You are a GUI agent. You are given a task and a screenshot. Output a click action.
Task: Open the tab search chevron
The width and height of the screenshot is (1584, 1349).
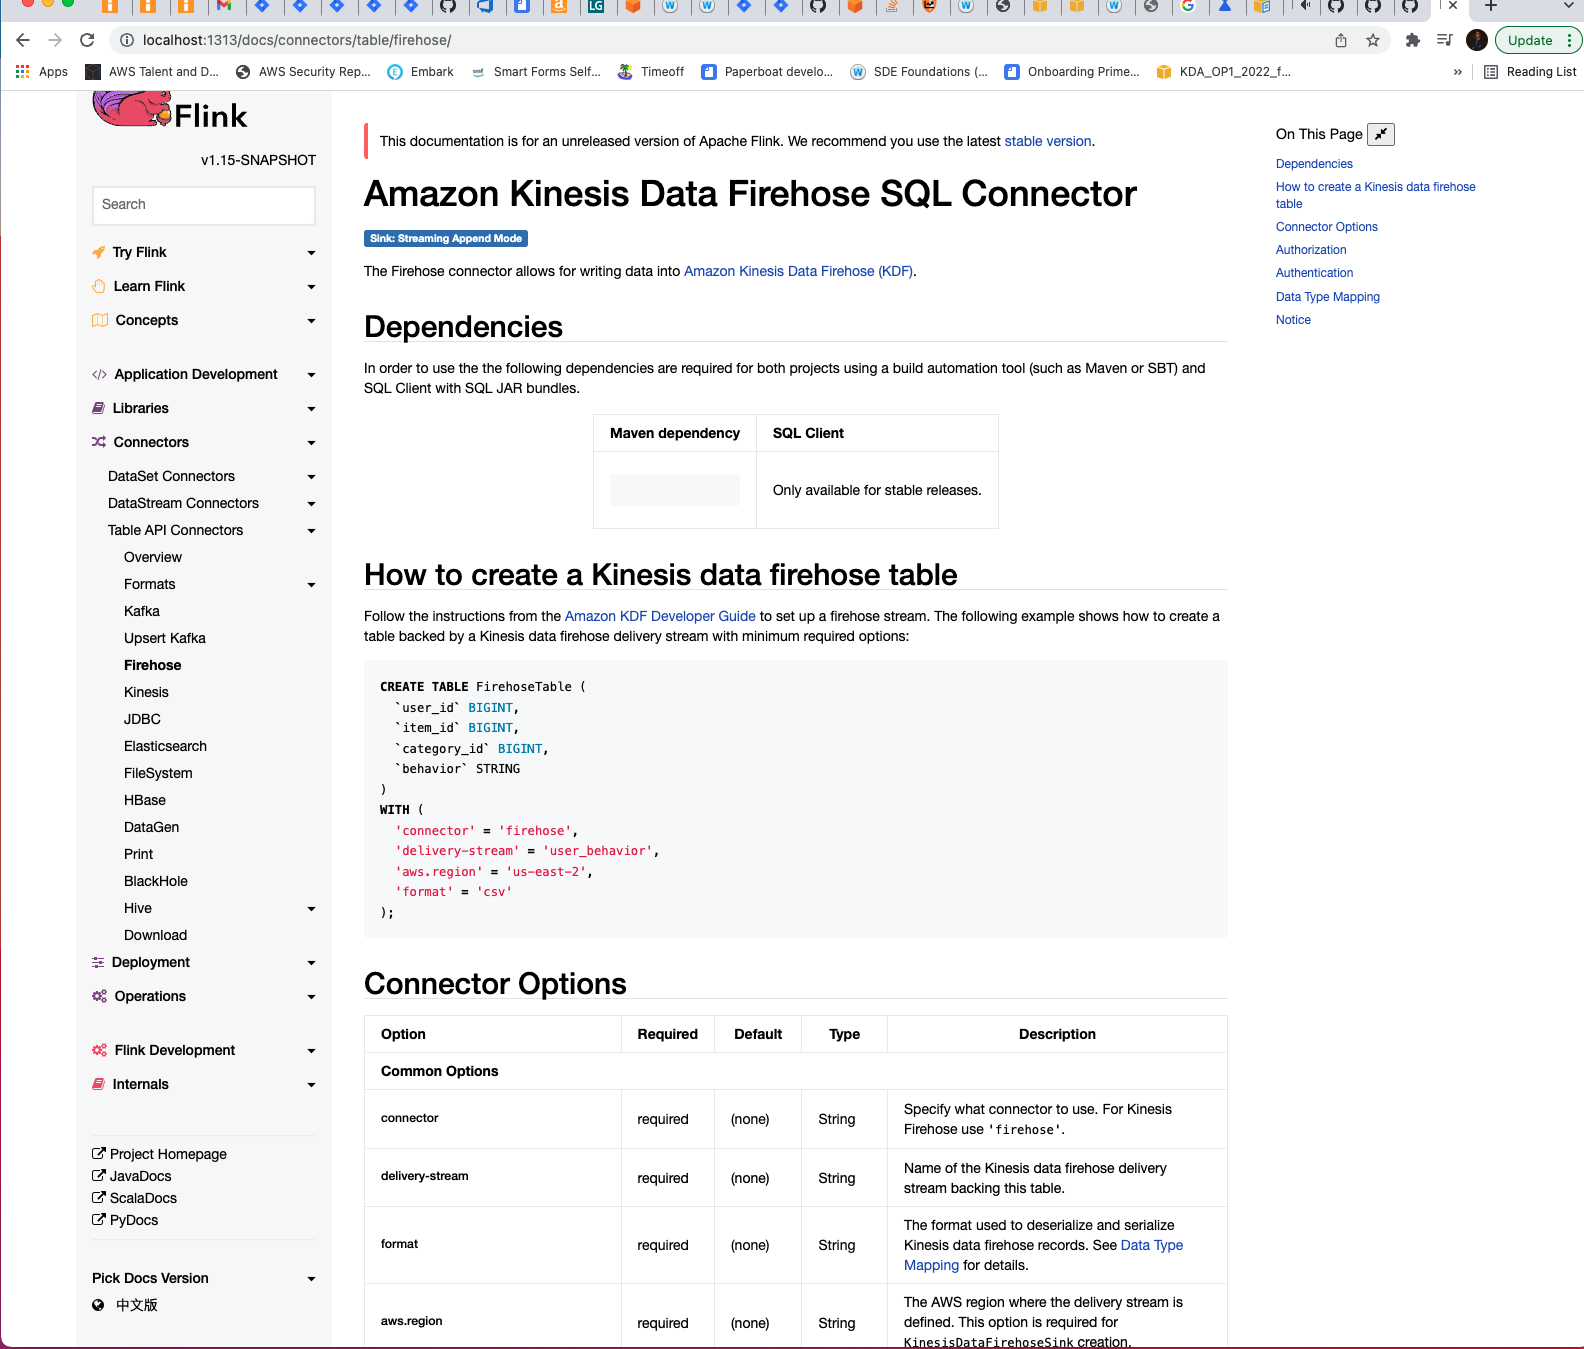pos(1568,6)
